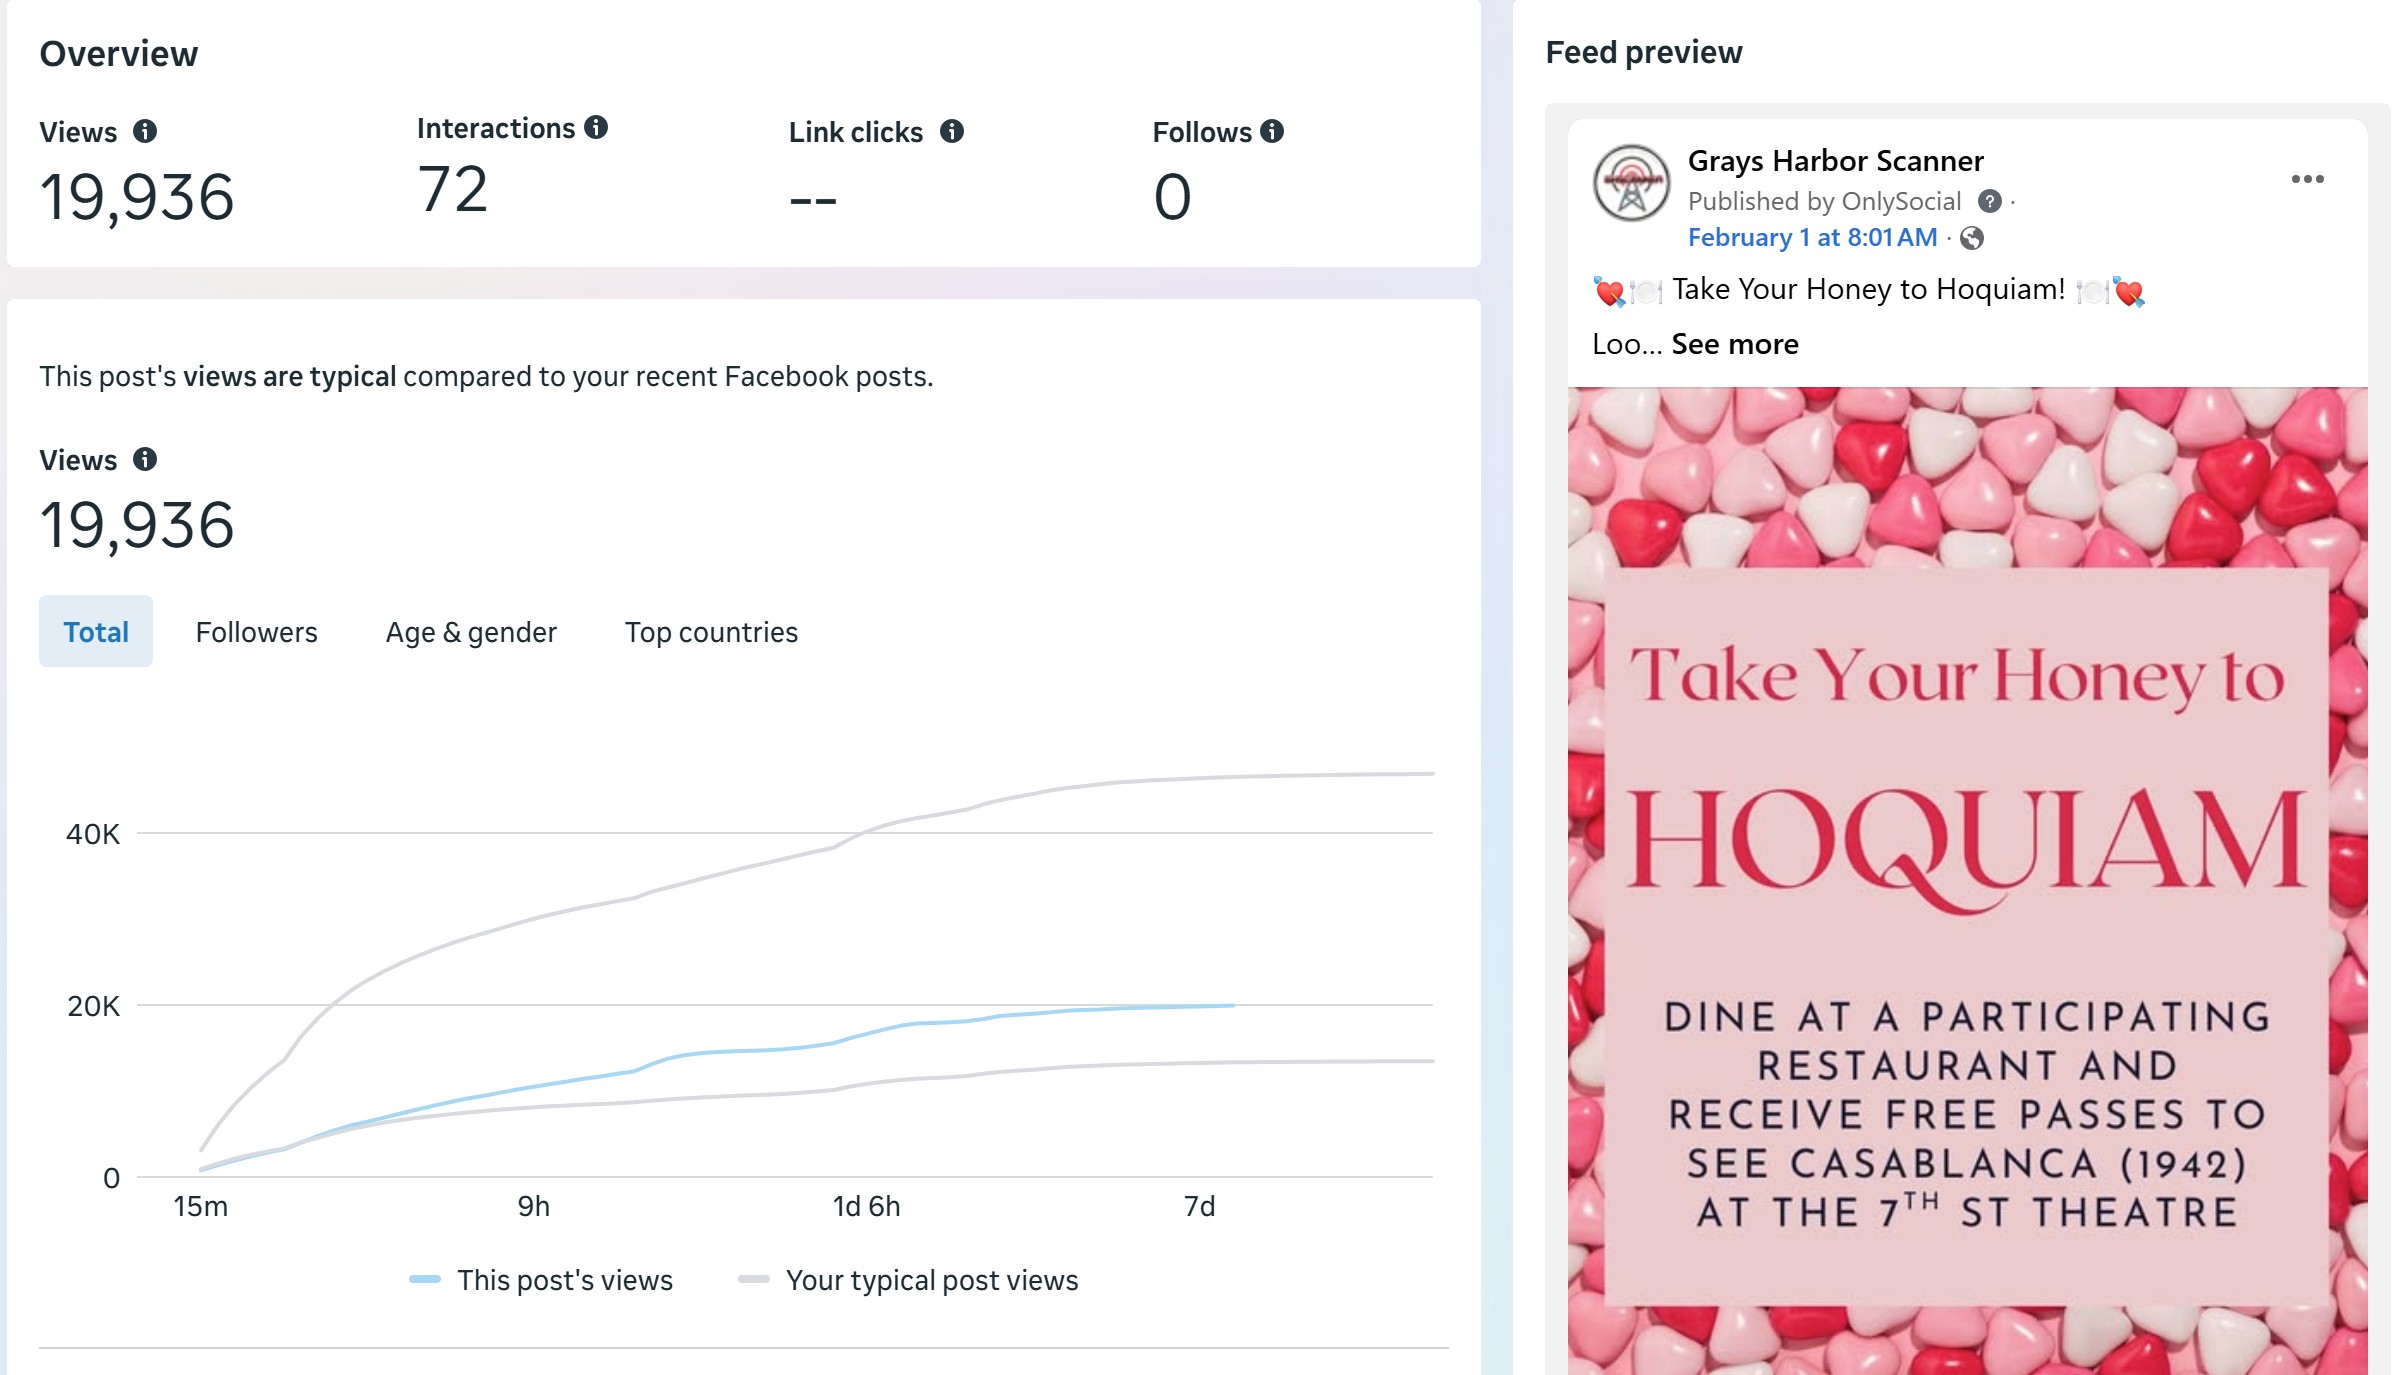Open the post's three-dot options menu
The height and width of the screenshot is (1375, 2395).
[x=2307, y=179]
